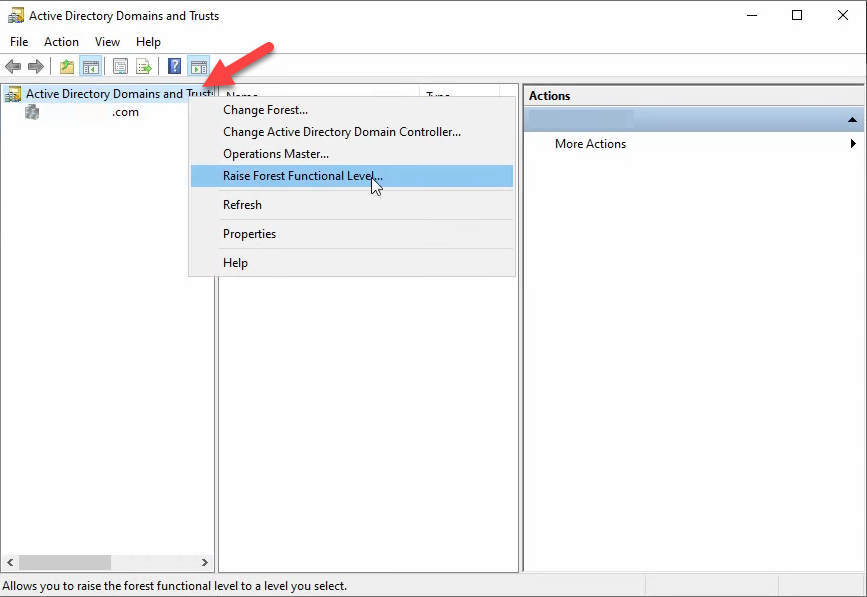
Task: Click More Actions in Actions pane
Action: [x=591, y=144]
